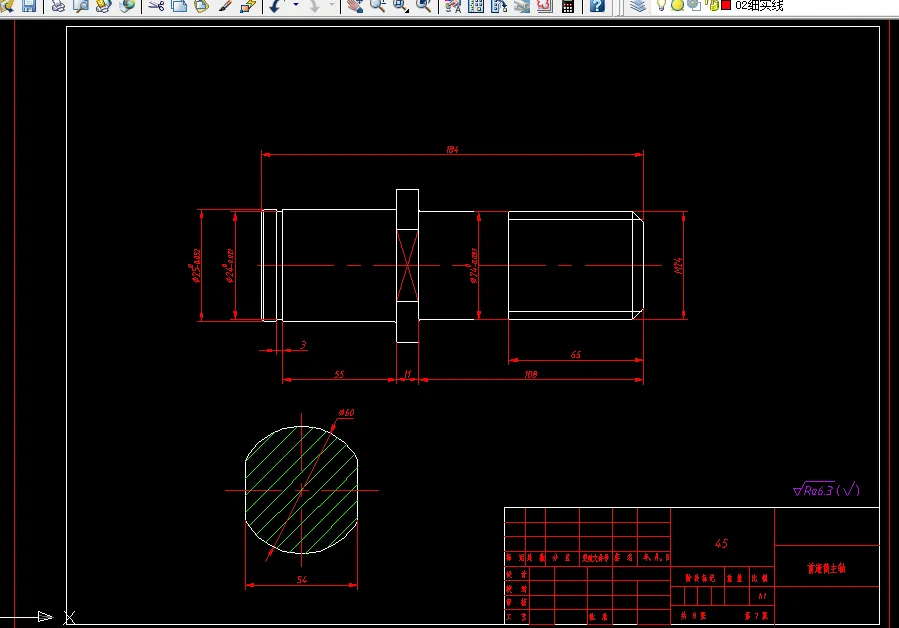
Task: Select the 54 section width dimension
Action: click(x=302, y=580)
